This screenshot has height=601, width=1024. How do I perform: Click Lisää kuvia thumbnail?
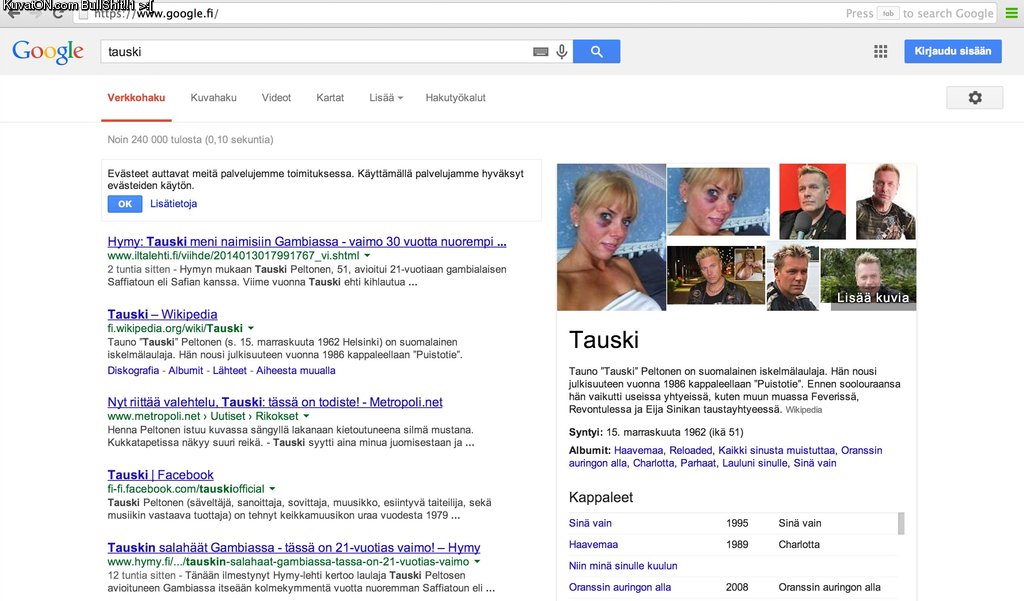[x=869, y=280]
